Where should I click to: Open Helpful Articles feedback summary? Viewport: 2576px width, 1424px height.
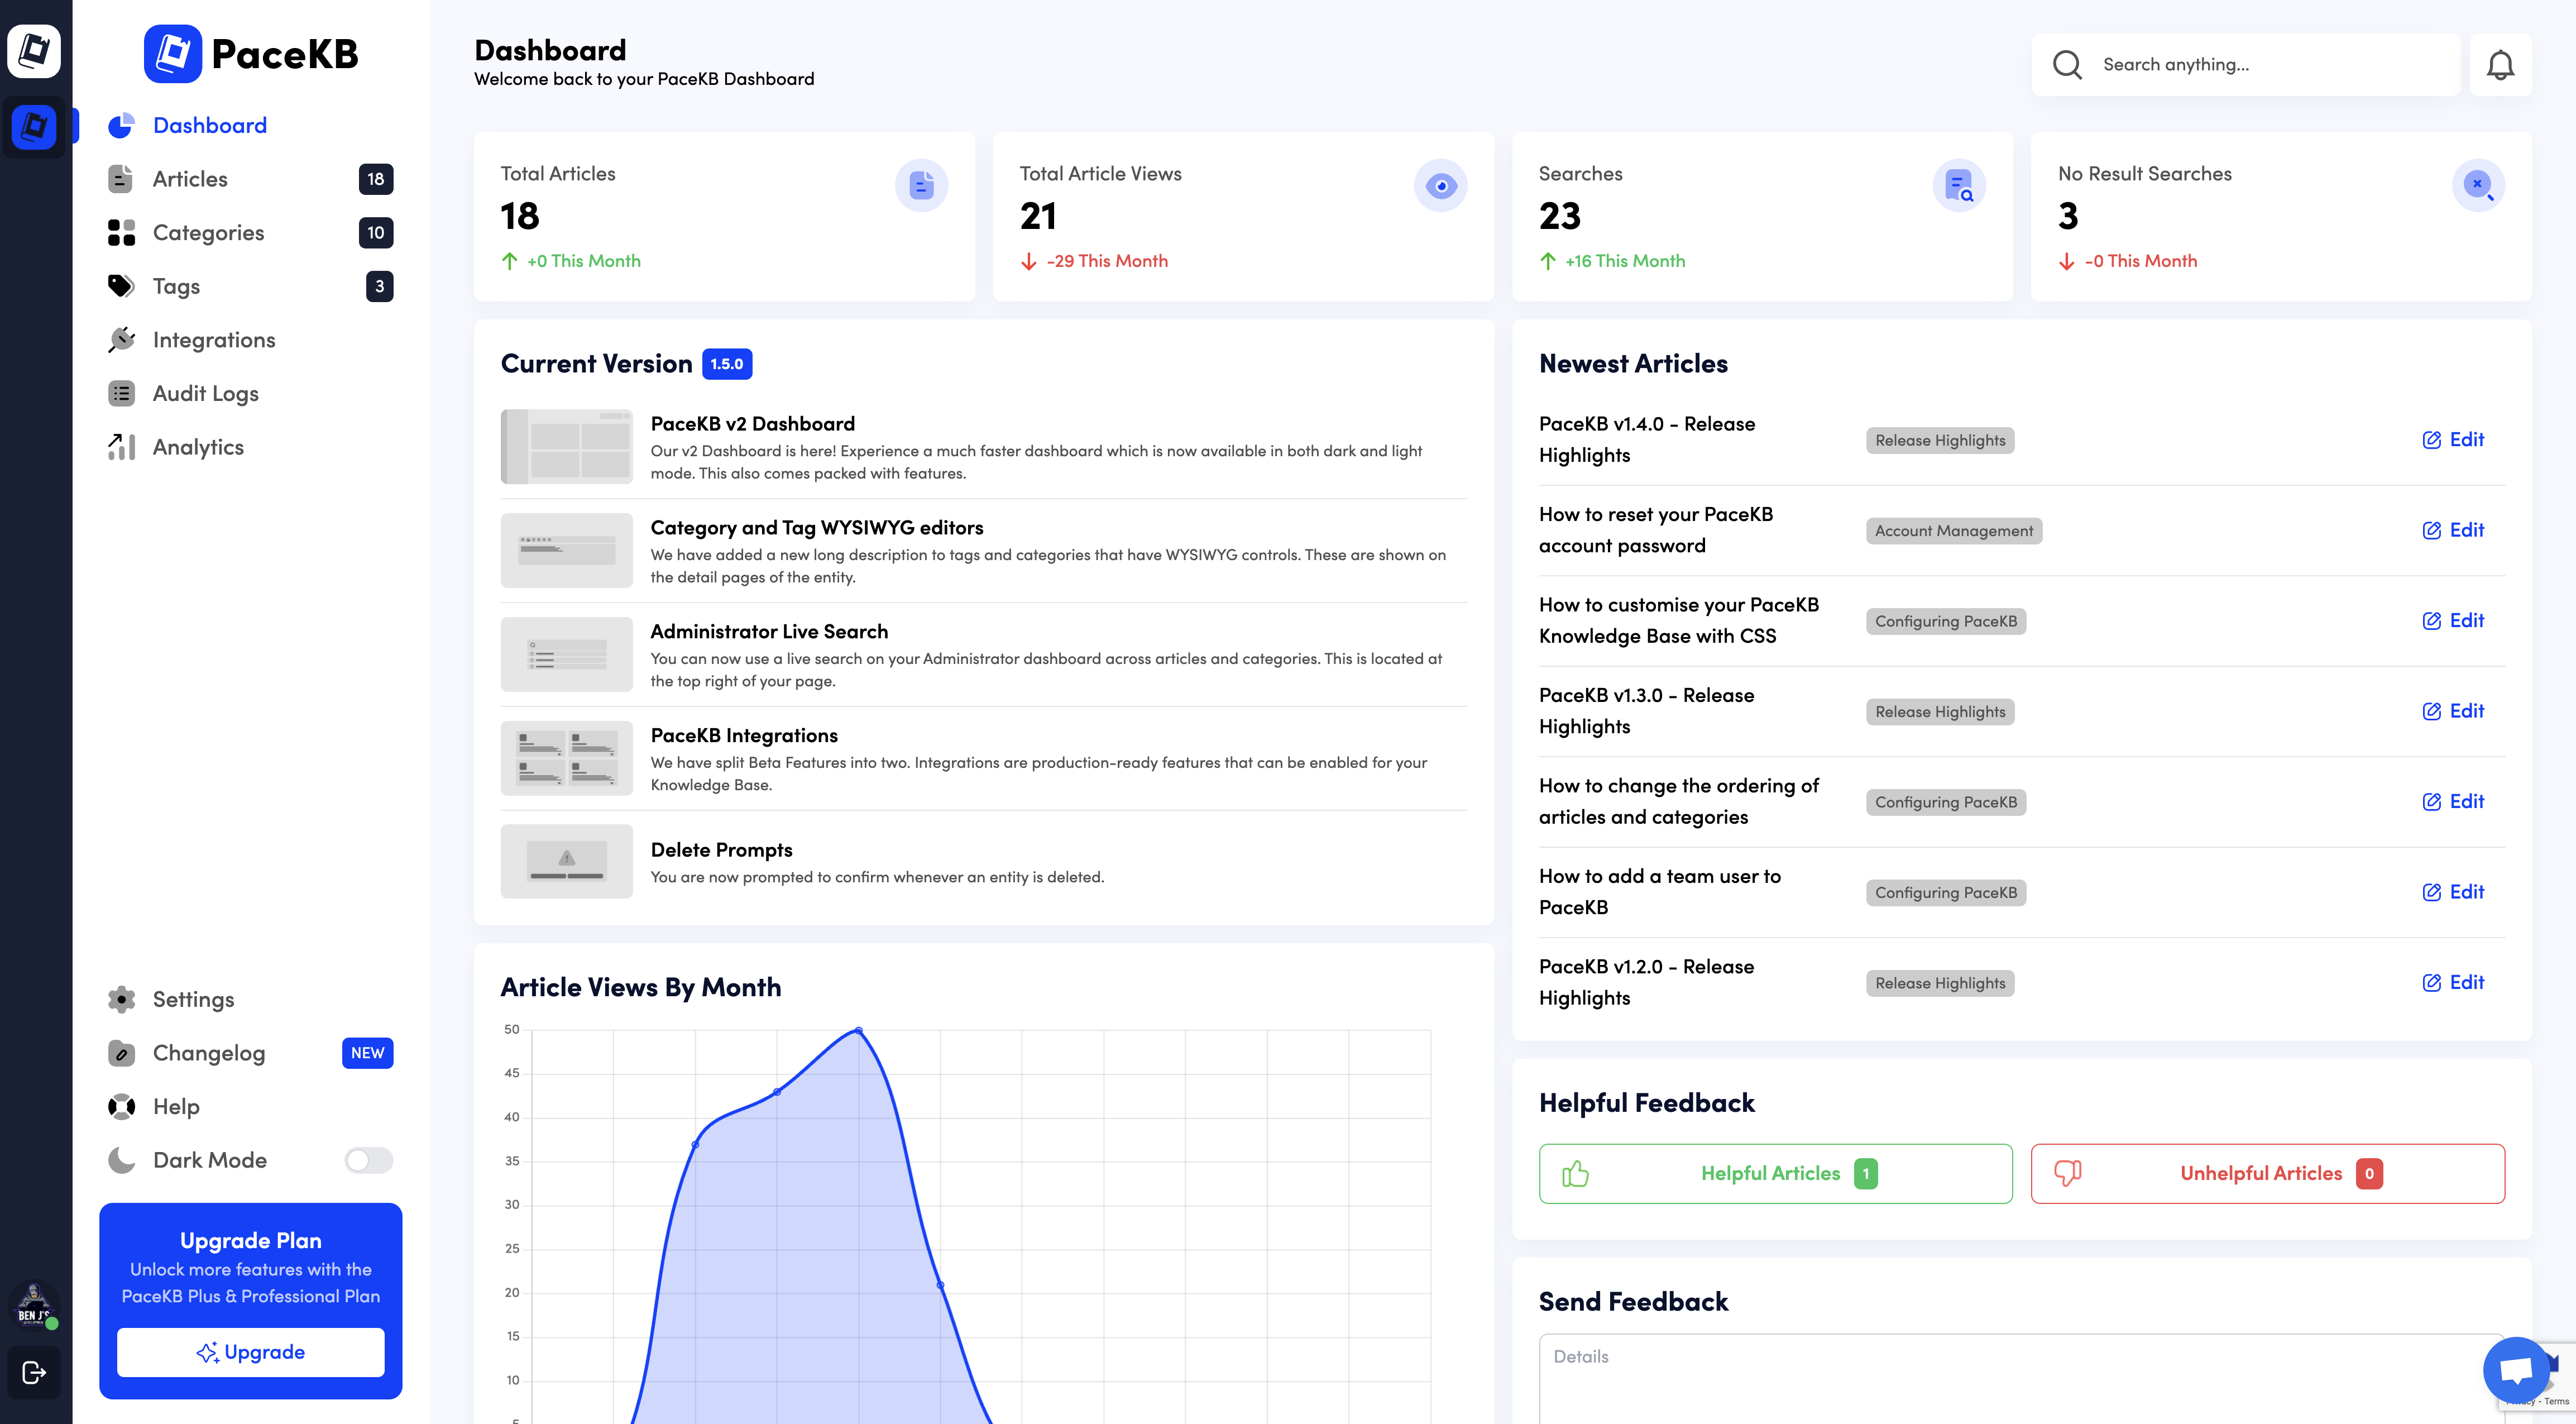pyautogui.click(x=1775, y=1173)
